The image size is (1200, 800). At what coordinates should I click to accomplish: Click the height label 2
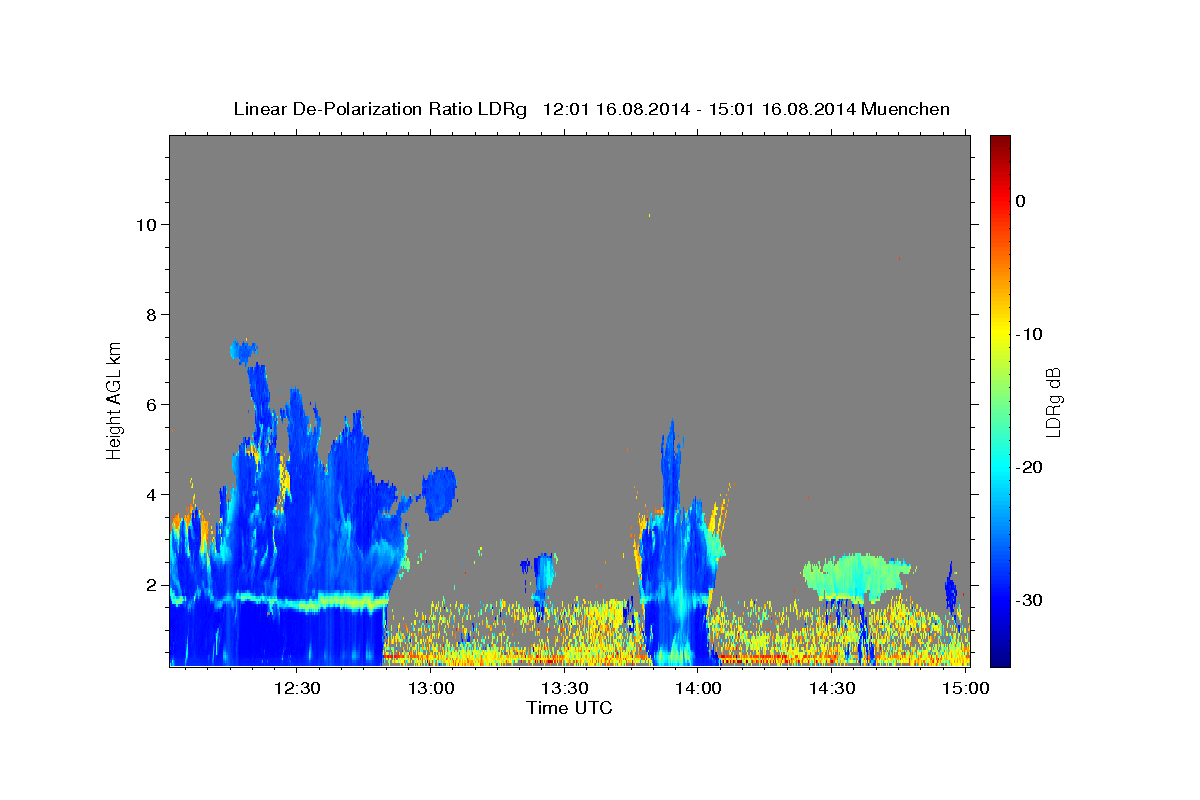pyautogui.click(x=152, y=584)
